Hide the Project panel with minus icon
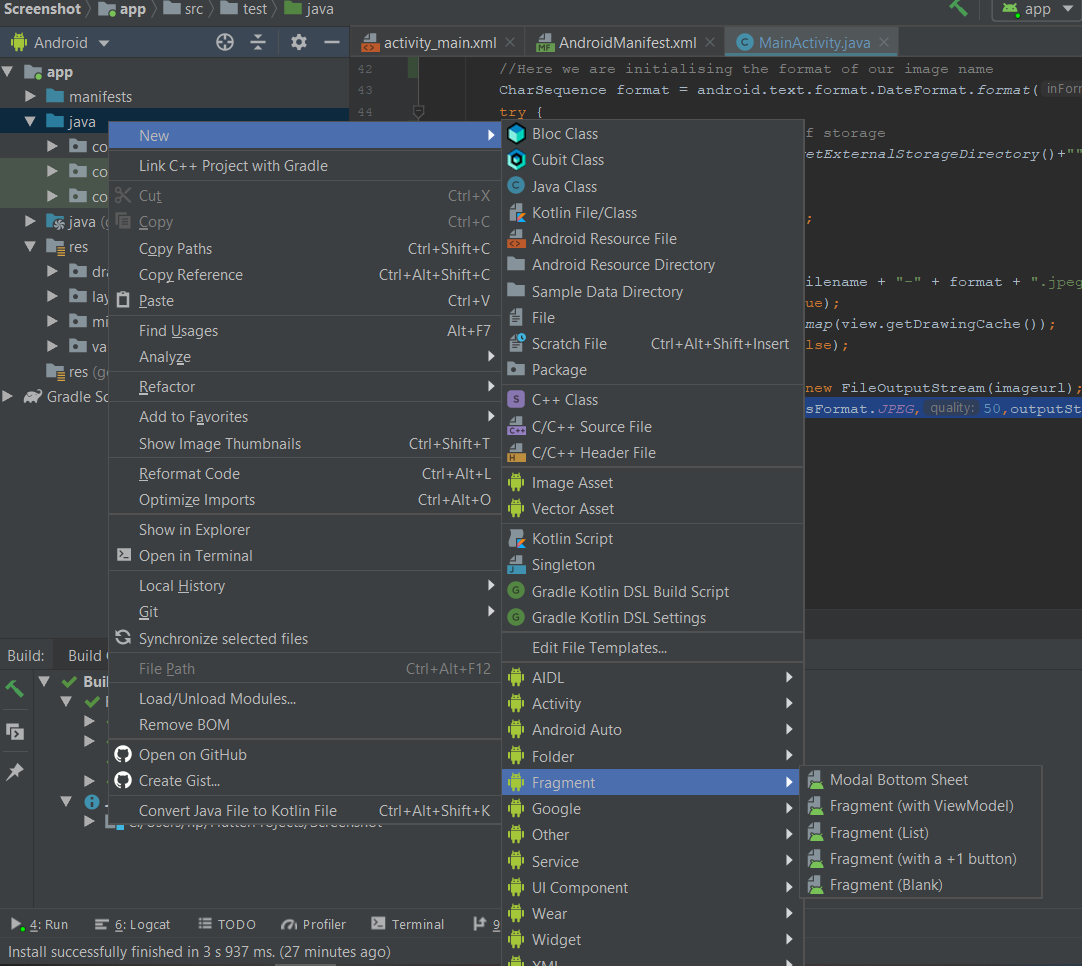Screen dimensions: 1082x966 point(332,42)
